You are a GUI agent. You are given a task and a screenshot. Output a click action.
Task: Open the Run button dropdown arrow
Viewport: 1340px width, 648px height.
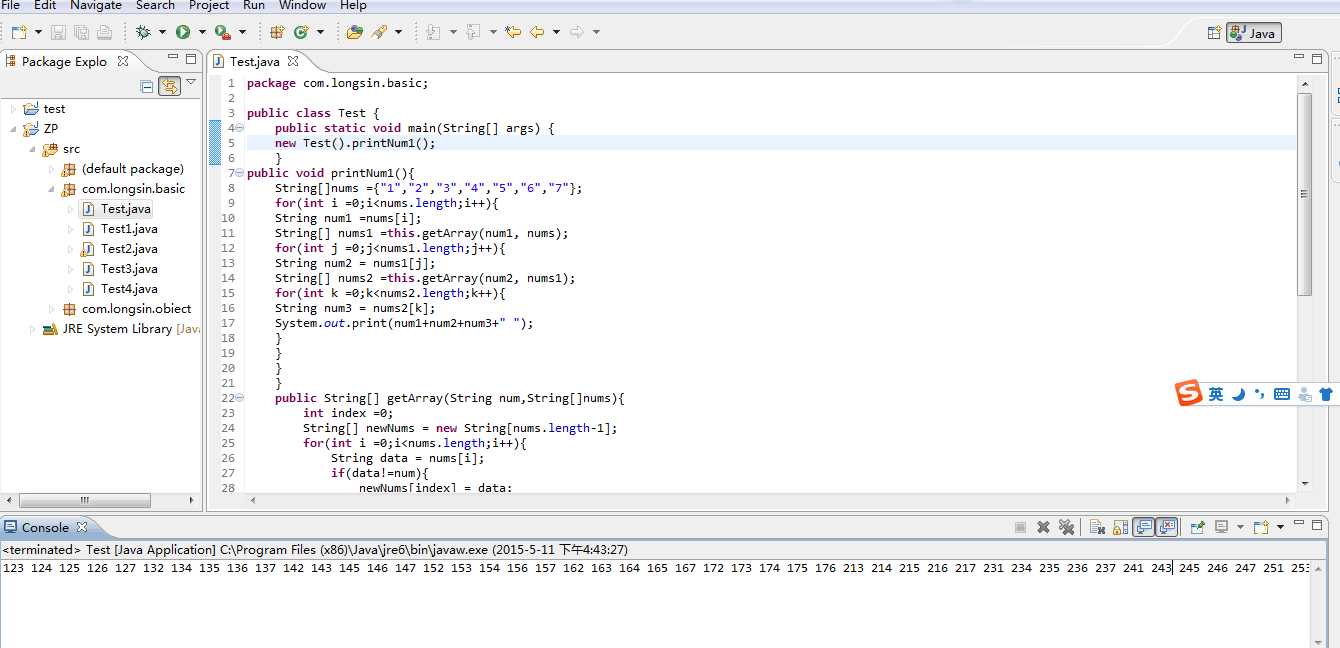(202, 32)
